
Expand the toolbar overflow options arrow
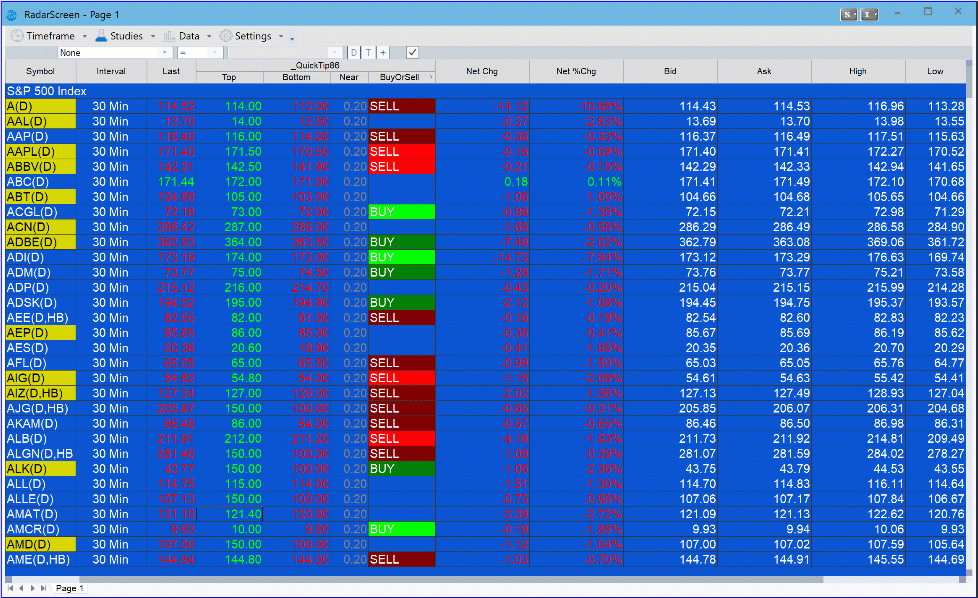[292, 38]
